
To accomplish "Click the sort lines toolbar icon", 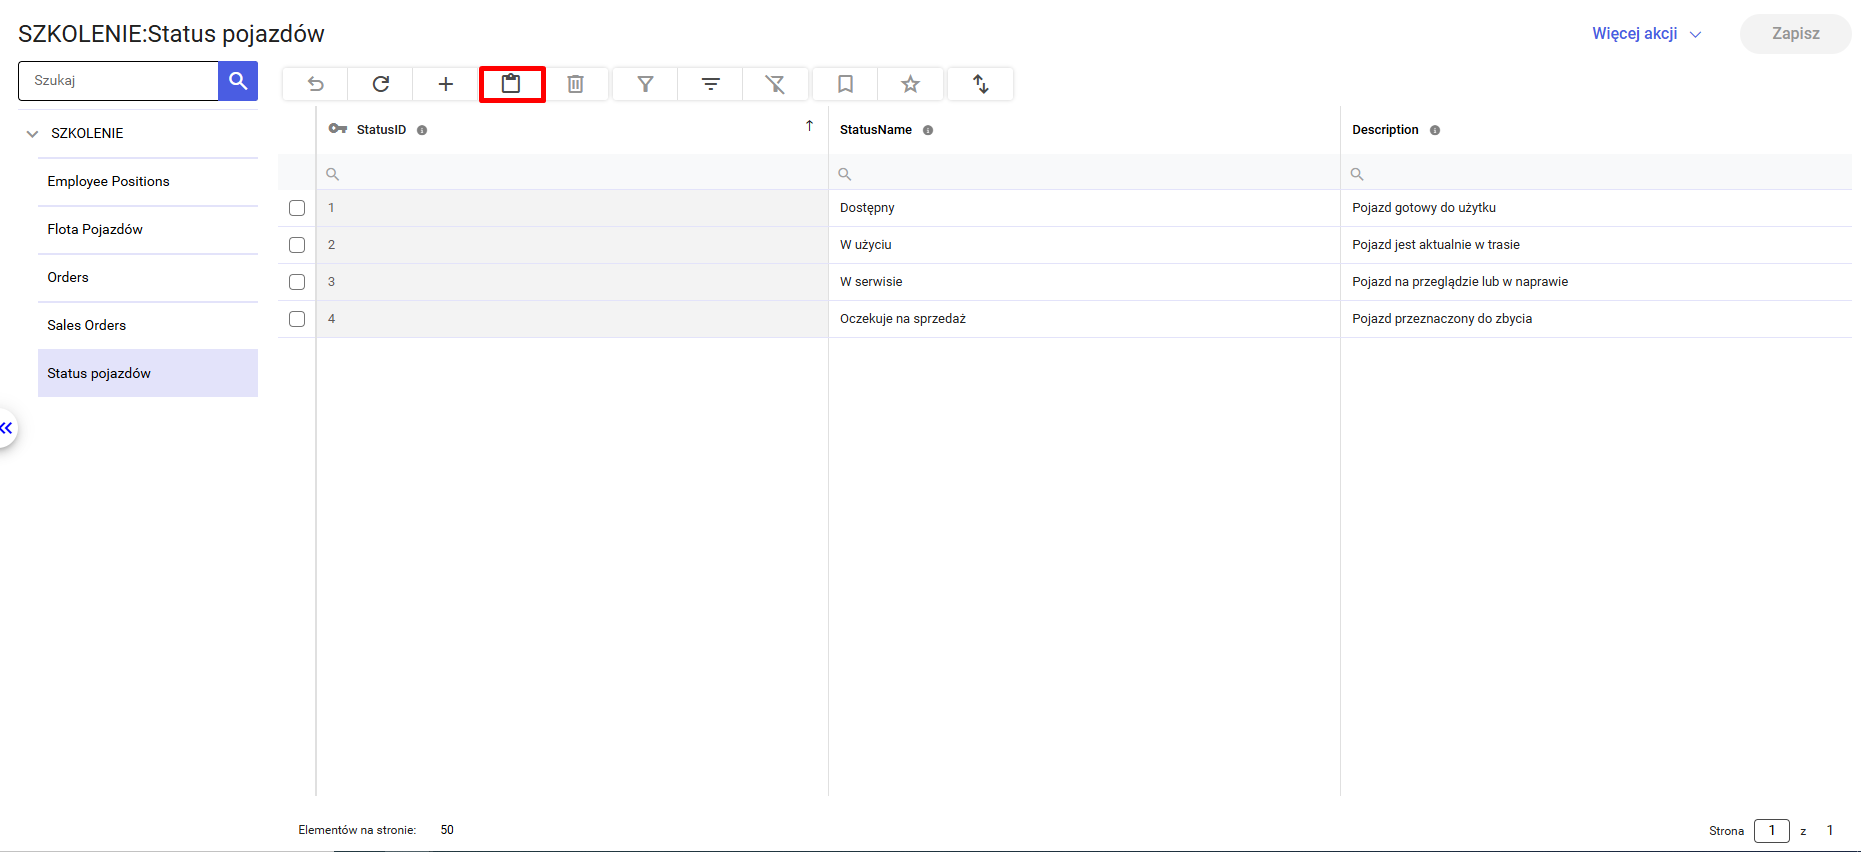I will [x=711, y=84].
